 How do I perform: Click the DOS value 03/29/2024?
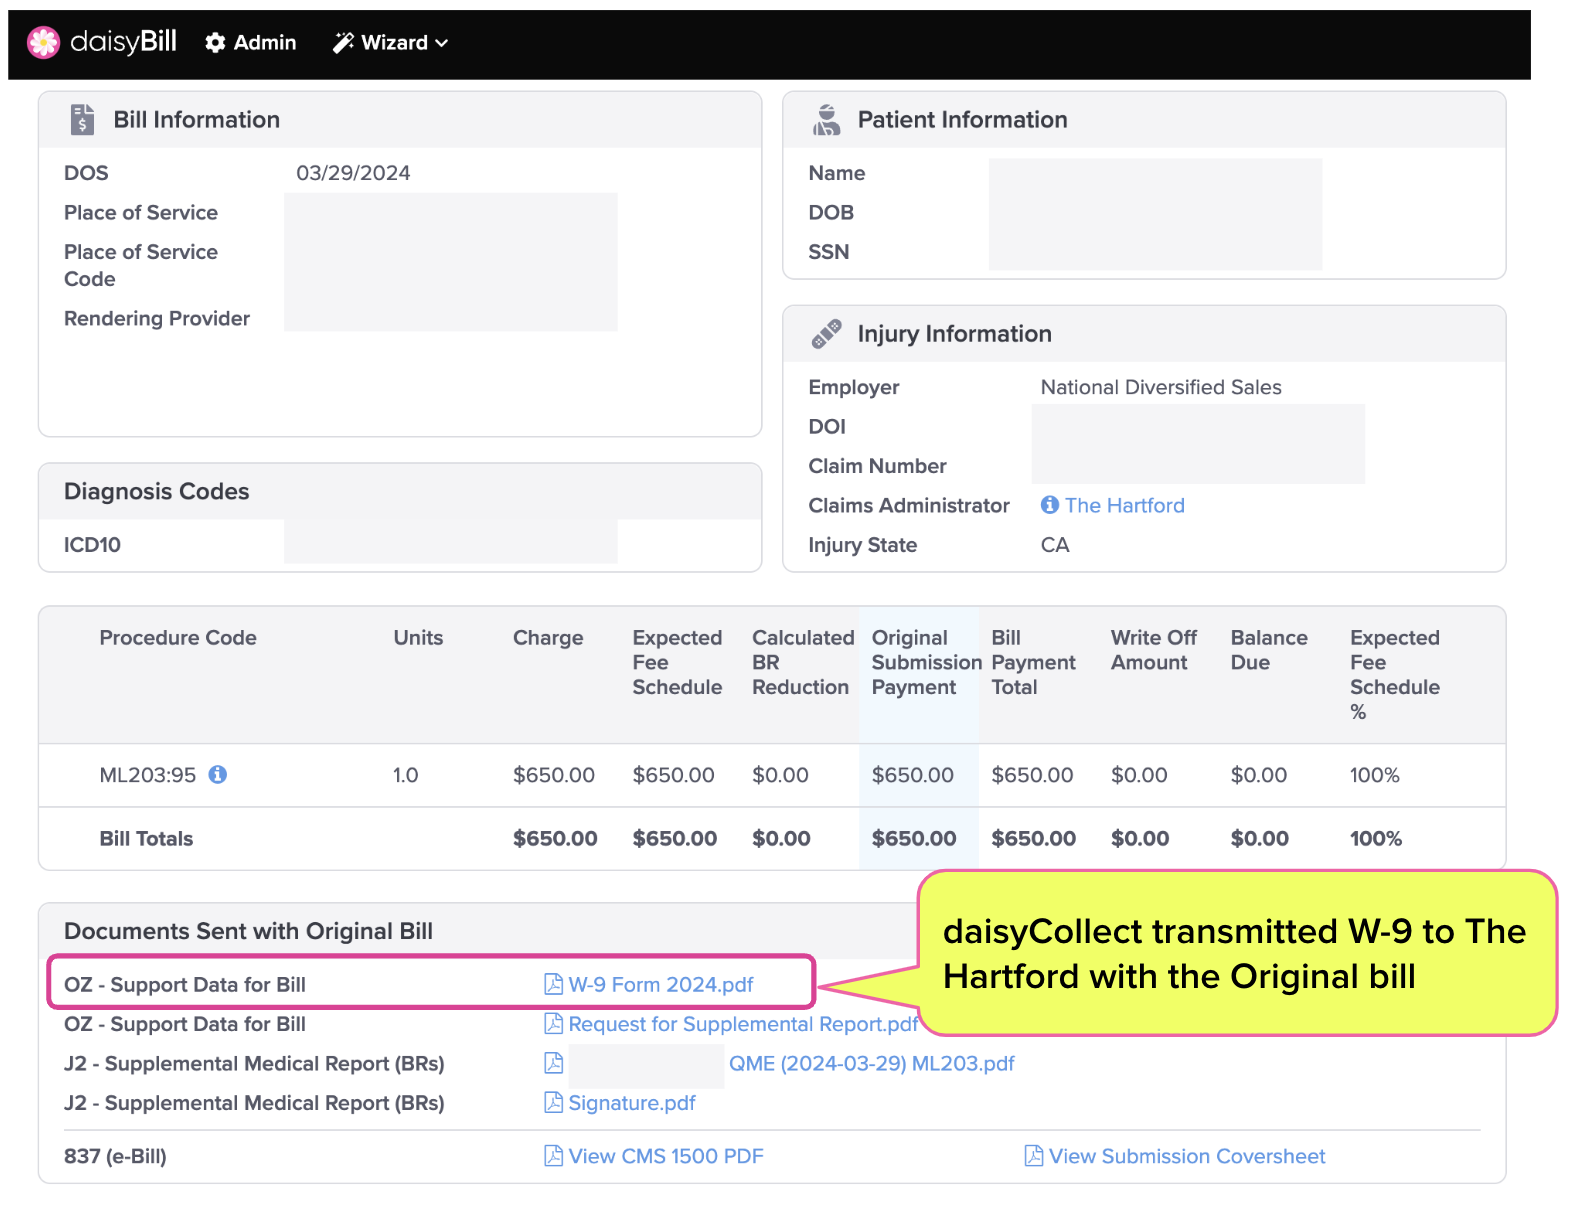click(x=353, y=173)
